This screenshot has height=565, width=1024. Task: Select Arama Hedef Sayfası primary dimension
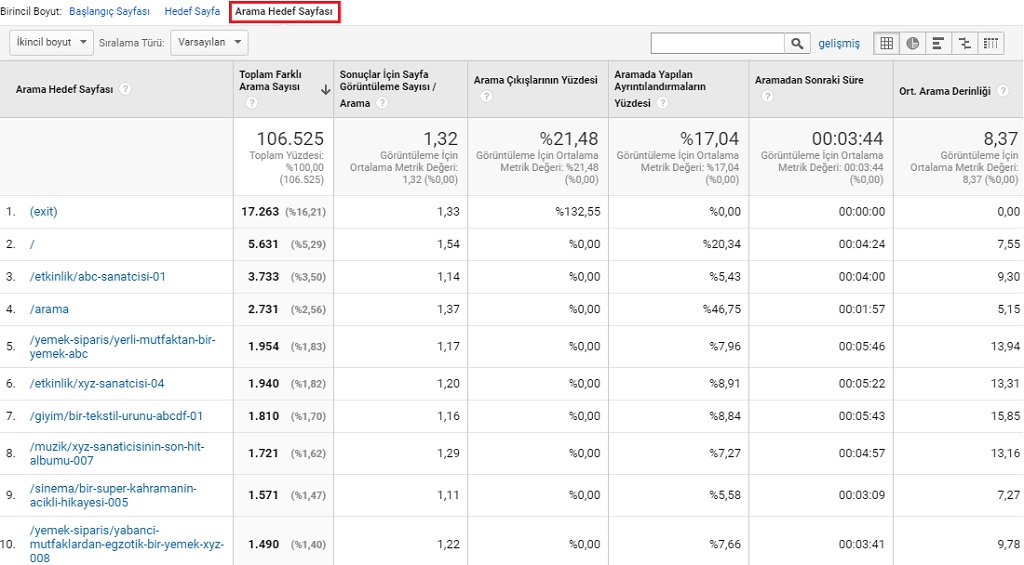(x=284, y=12)
